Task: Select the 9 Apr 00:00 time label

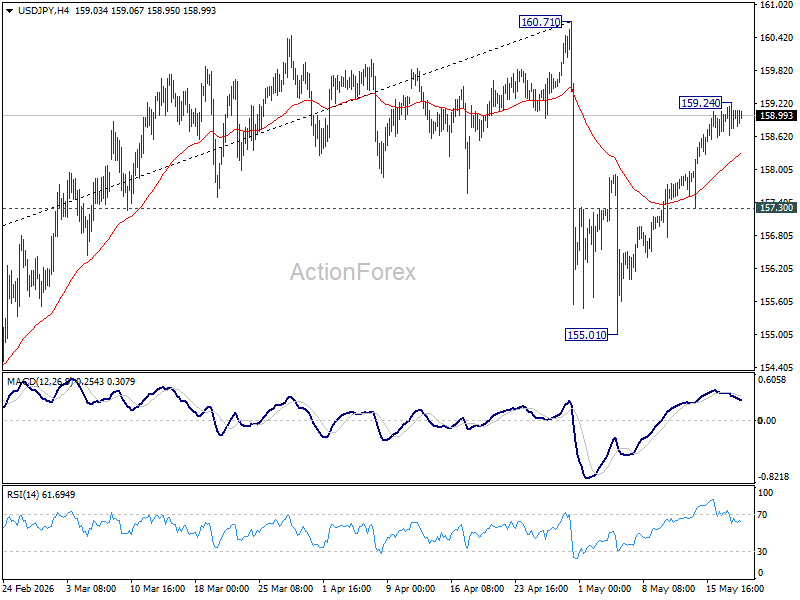Action: [x=411, y=589]
